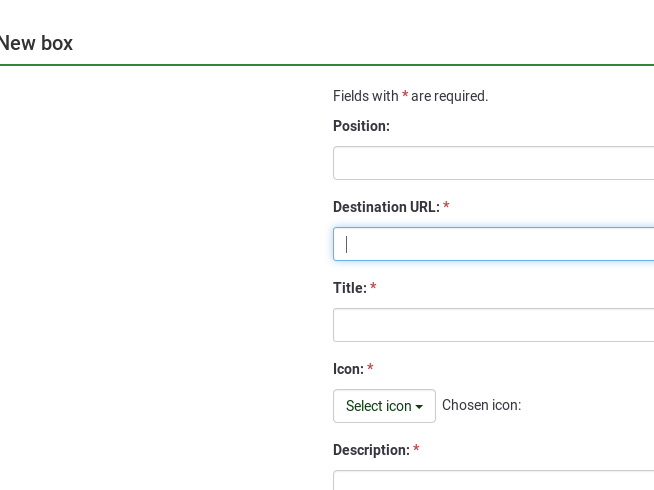This screenshot has width=654, height=490.
Task: Select the Description text field
Action: coord(493,481)
